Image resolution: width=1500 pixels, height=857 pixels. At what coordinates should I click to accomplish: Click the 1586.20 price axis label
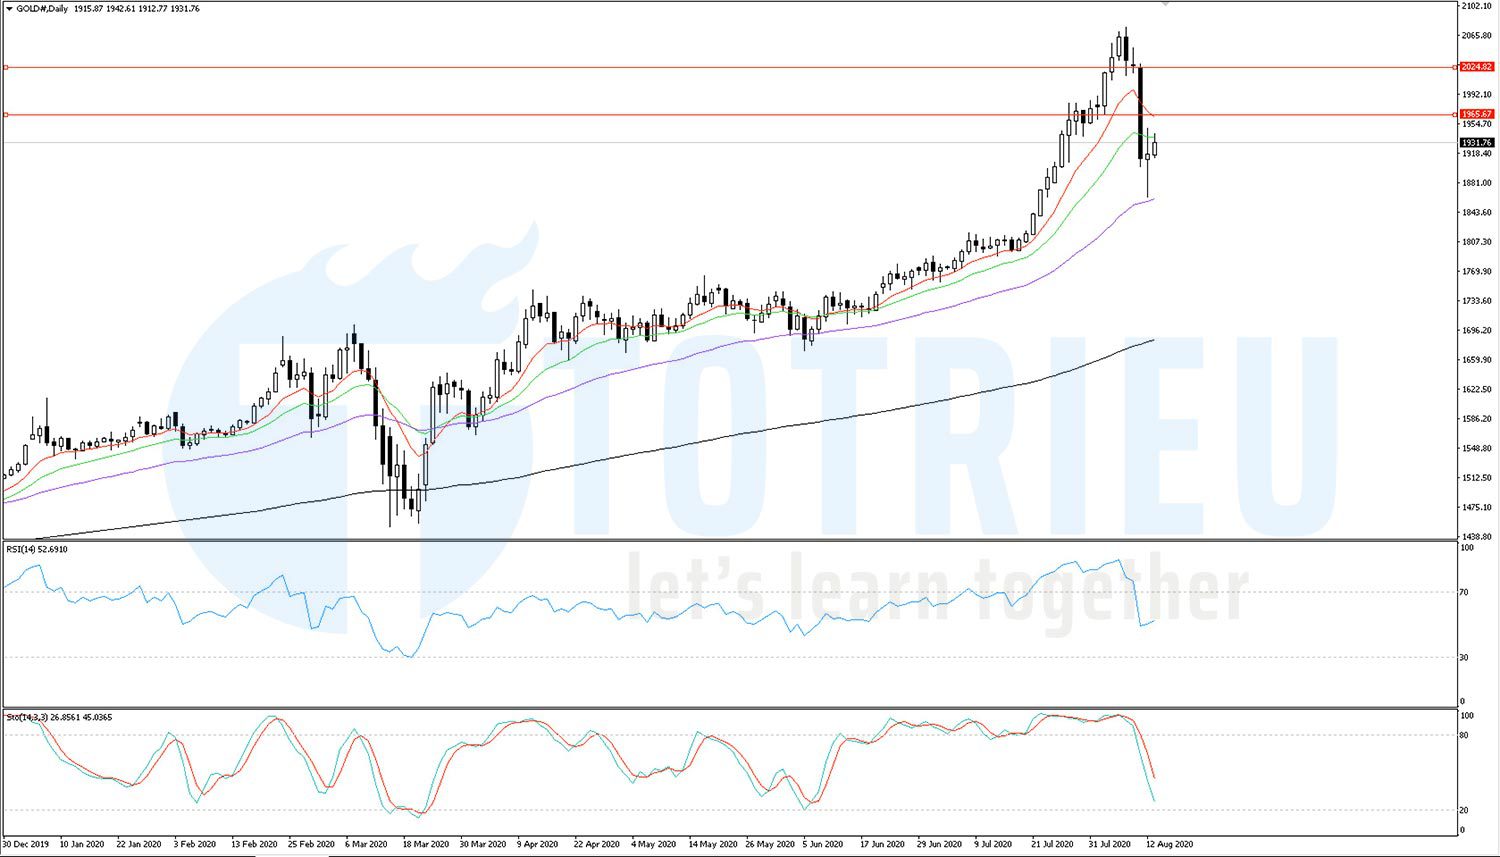pyautogui.click(x=1476, y=419)
